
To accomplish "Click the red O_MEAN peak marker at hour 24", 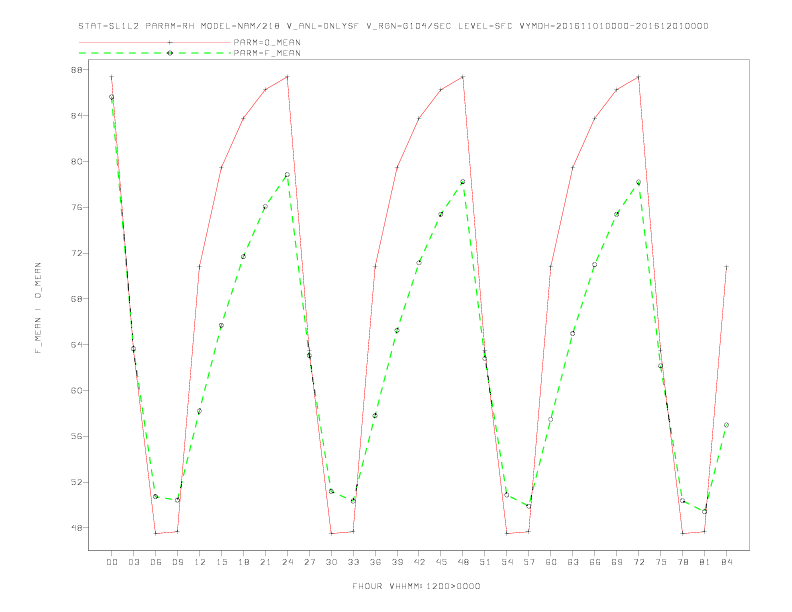I will [287, 77].
